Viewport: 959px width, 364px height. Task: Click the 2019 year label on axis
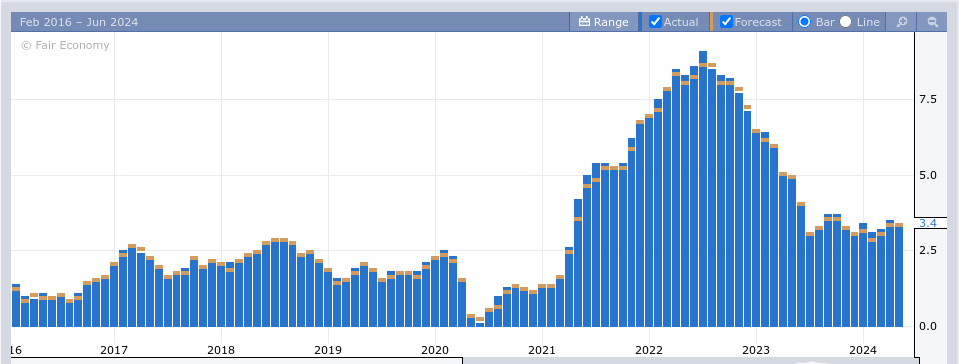coord(328,351)
